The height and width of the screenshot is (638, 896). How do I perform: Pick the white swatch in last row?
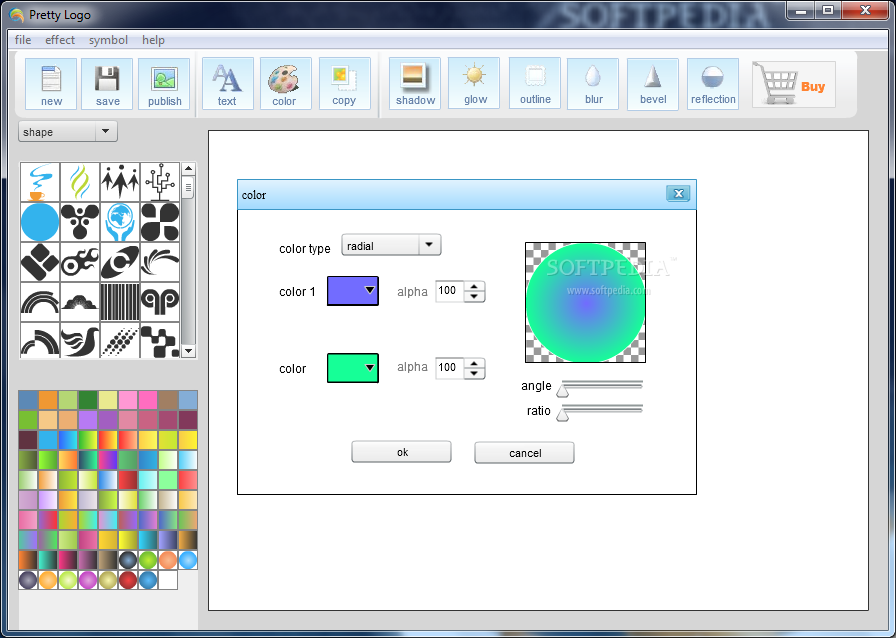point(168,580)
